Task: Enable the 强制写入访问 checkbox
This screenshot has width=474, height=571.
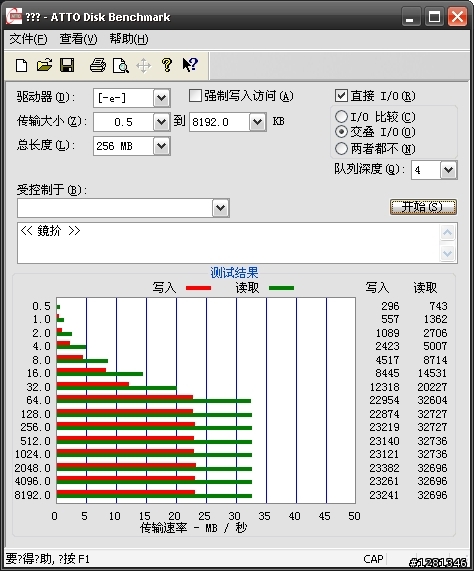Action: pos(195,96)
